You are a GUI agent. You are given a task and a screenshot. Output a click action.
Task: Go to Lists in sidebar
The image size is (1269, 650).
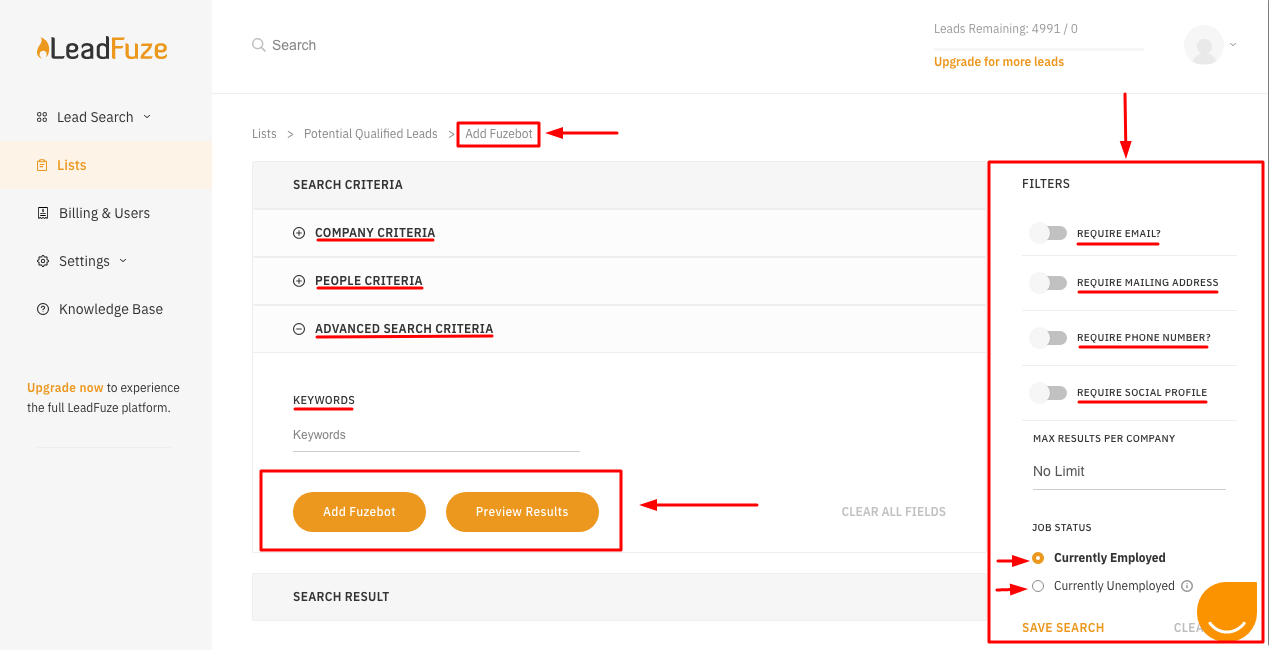click(x=106, y=165)
